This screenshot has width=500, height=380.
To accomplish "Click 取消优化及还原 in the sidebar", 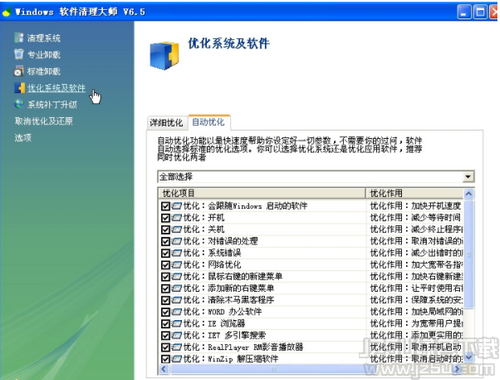I will 44,121.
